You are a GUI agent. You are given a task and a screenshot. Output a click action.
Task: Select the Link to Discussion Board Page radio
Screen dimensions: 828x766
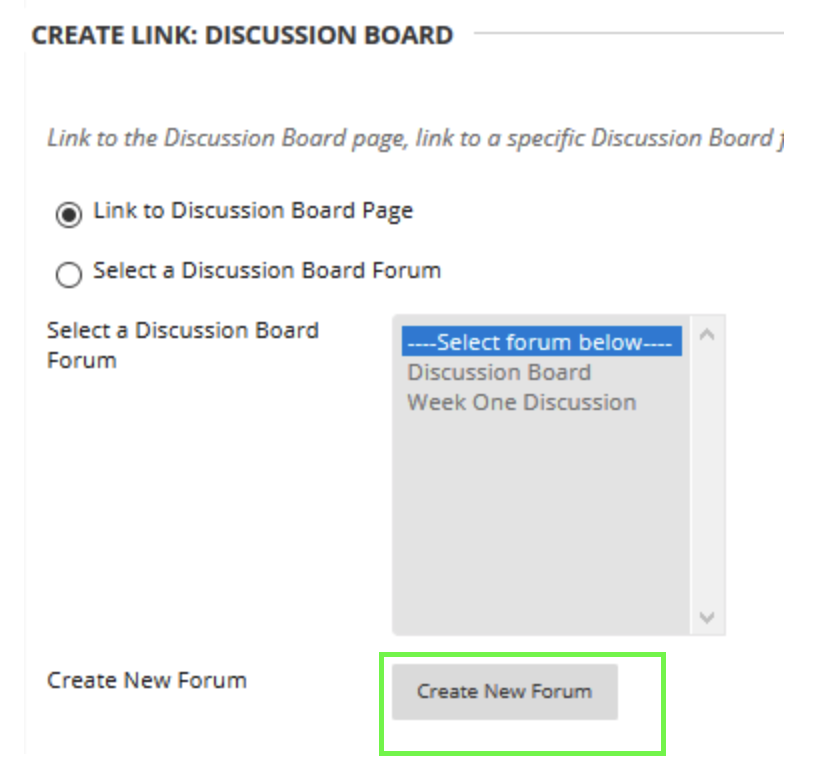click(x=69, y=215)
